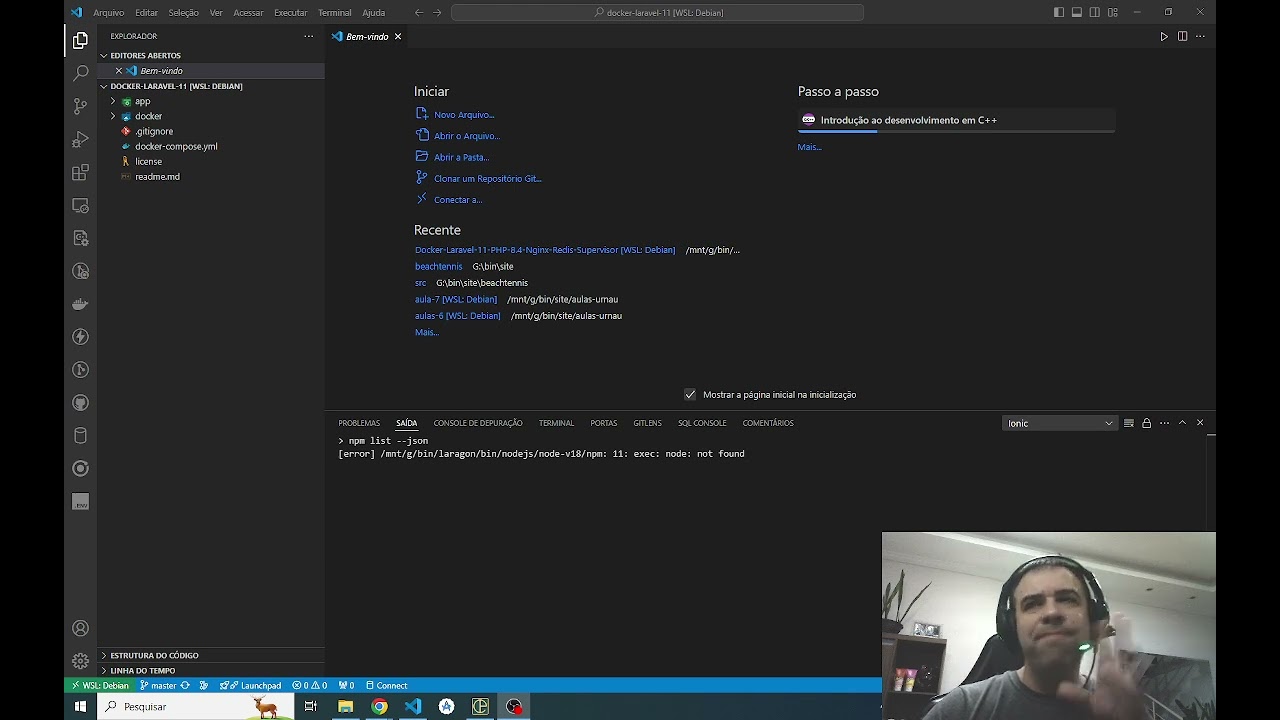The width and height of the screenshot is (1280, 720).
Task: Open the Arquivo menu
Action: tap(108, 13)
